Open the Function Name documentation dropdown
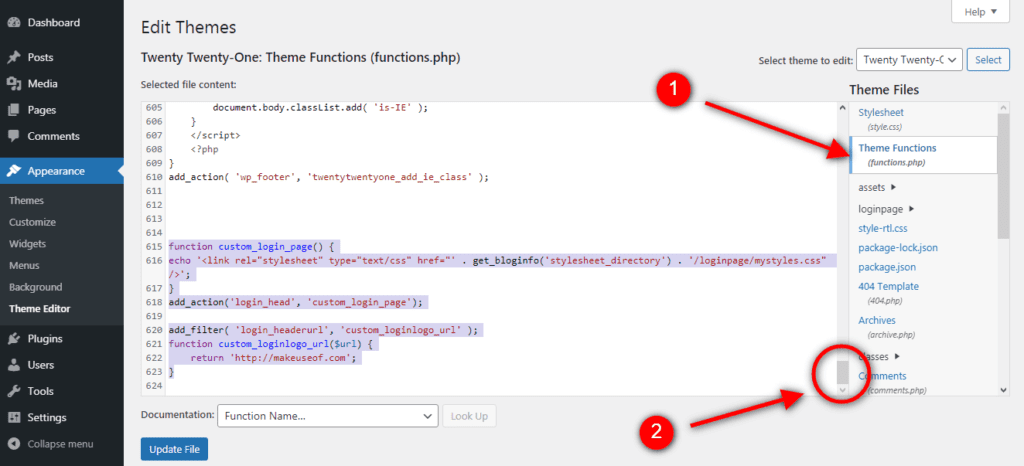 coord(328,416)
